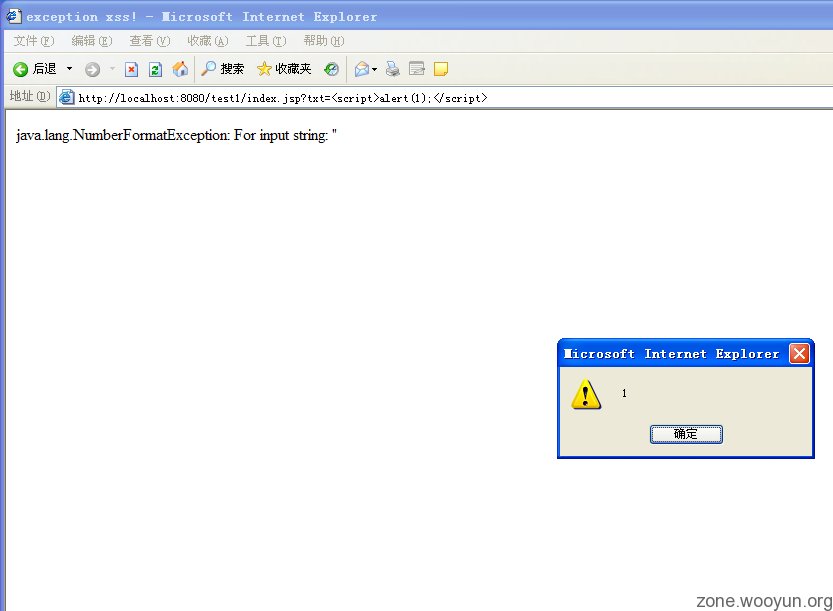Click the Edit page toolbar icon
Screen dimensions: 833x611
click(x=417, y=69)
